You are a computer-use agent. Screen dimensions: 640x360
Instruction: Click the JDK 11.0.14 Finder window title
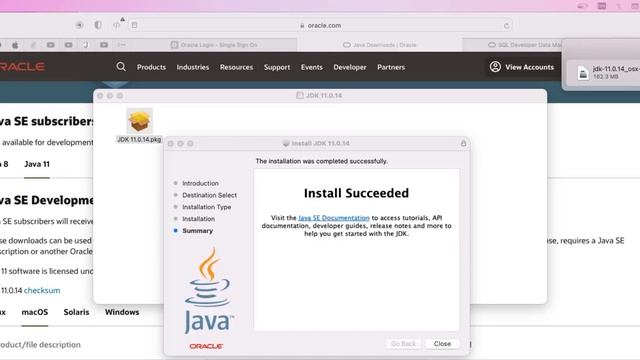tap(324, 96)
